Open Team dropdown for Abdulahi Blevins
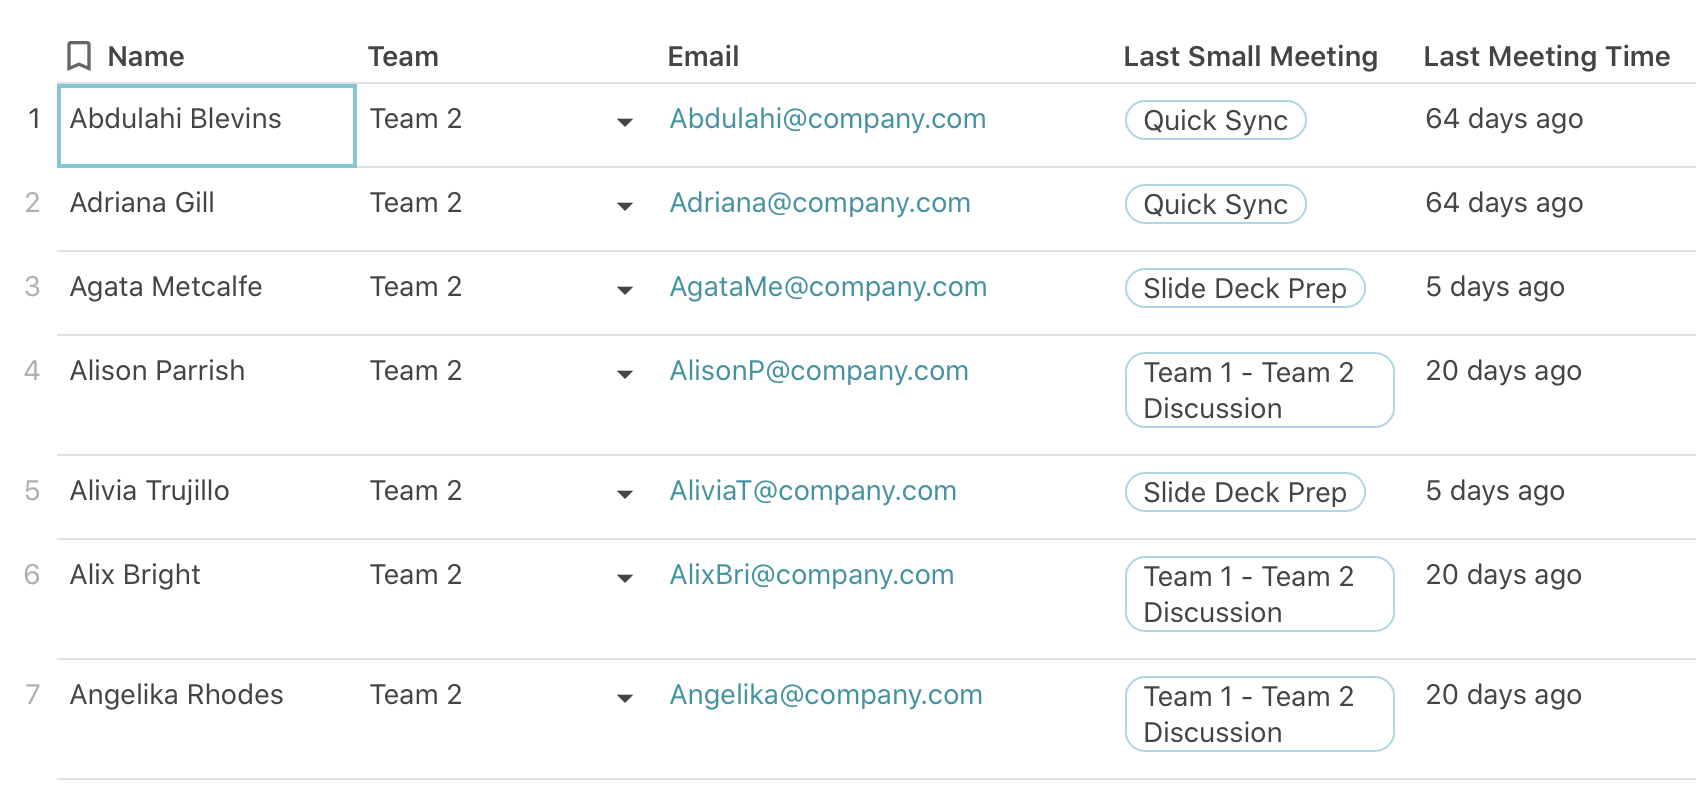The height and width of the screenshot is (786, 1696). click(625, 122)
